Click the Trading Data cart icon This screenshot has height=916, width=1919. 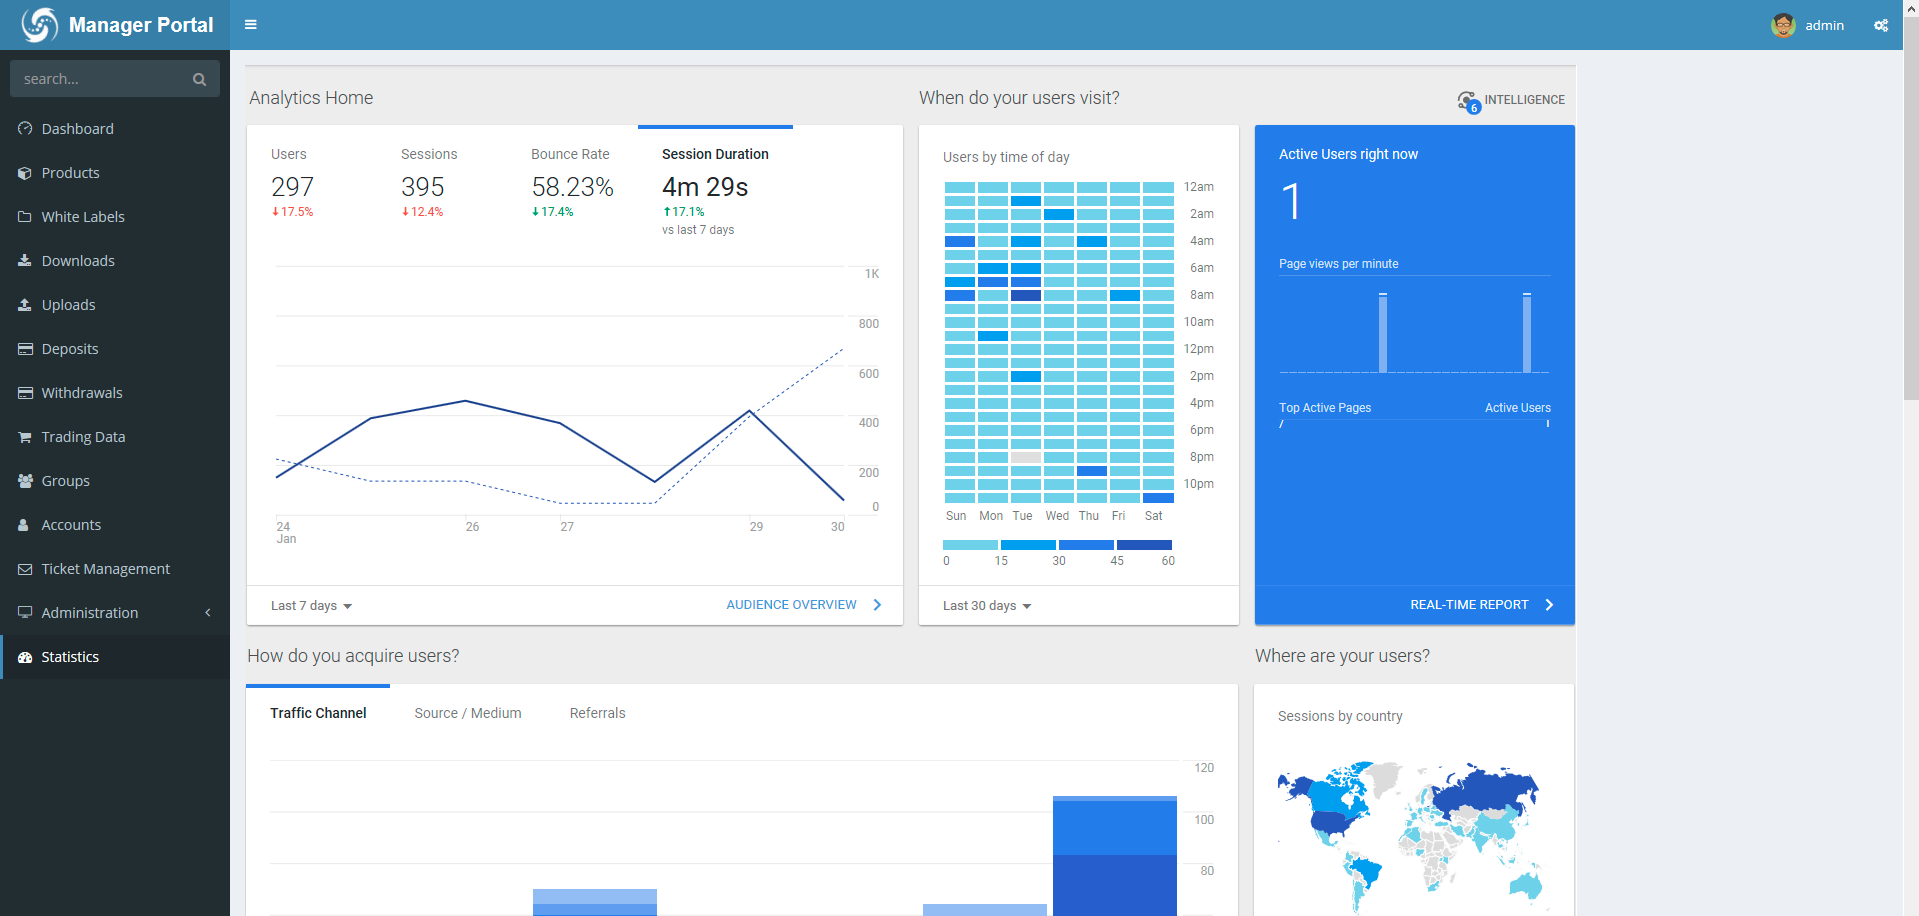(25, 437)
